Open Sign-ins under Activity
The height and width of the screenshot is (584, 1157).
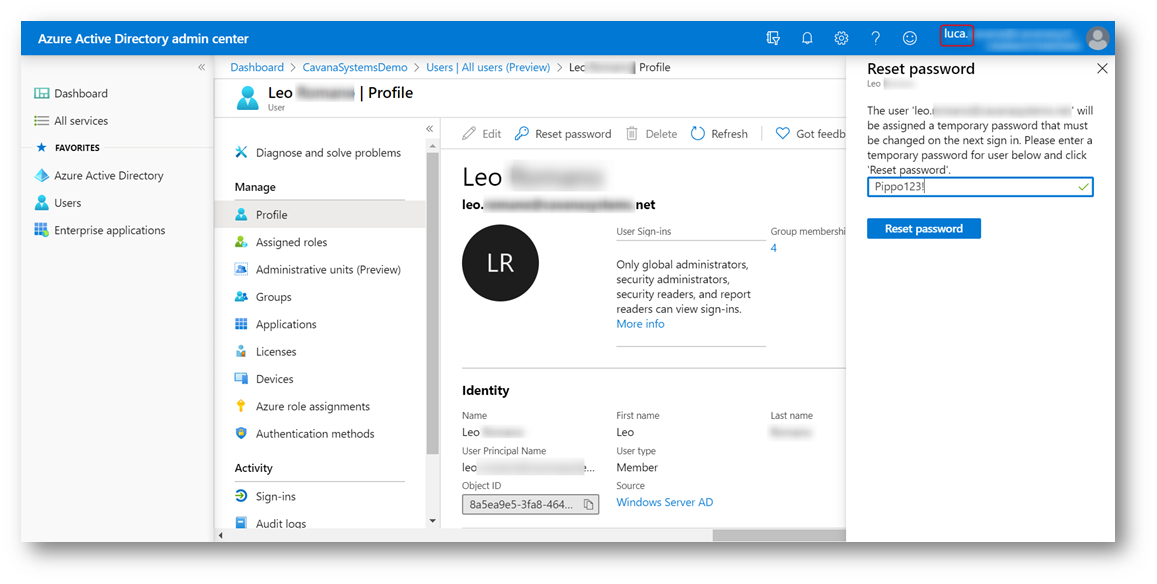pyautogui.click(x=266, y=495)
